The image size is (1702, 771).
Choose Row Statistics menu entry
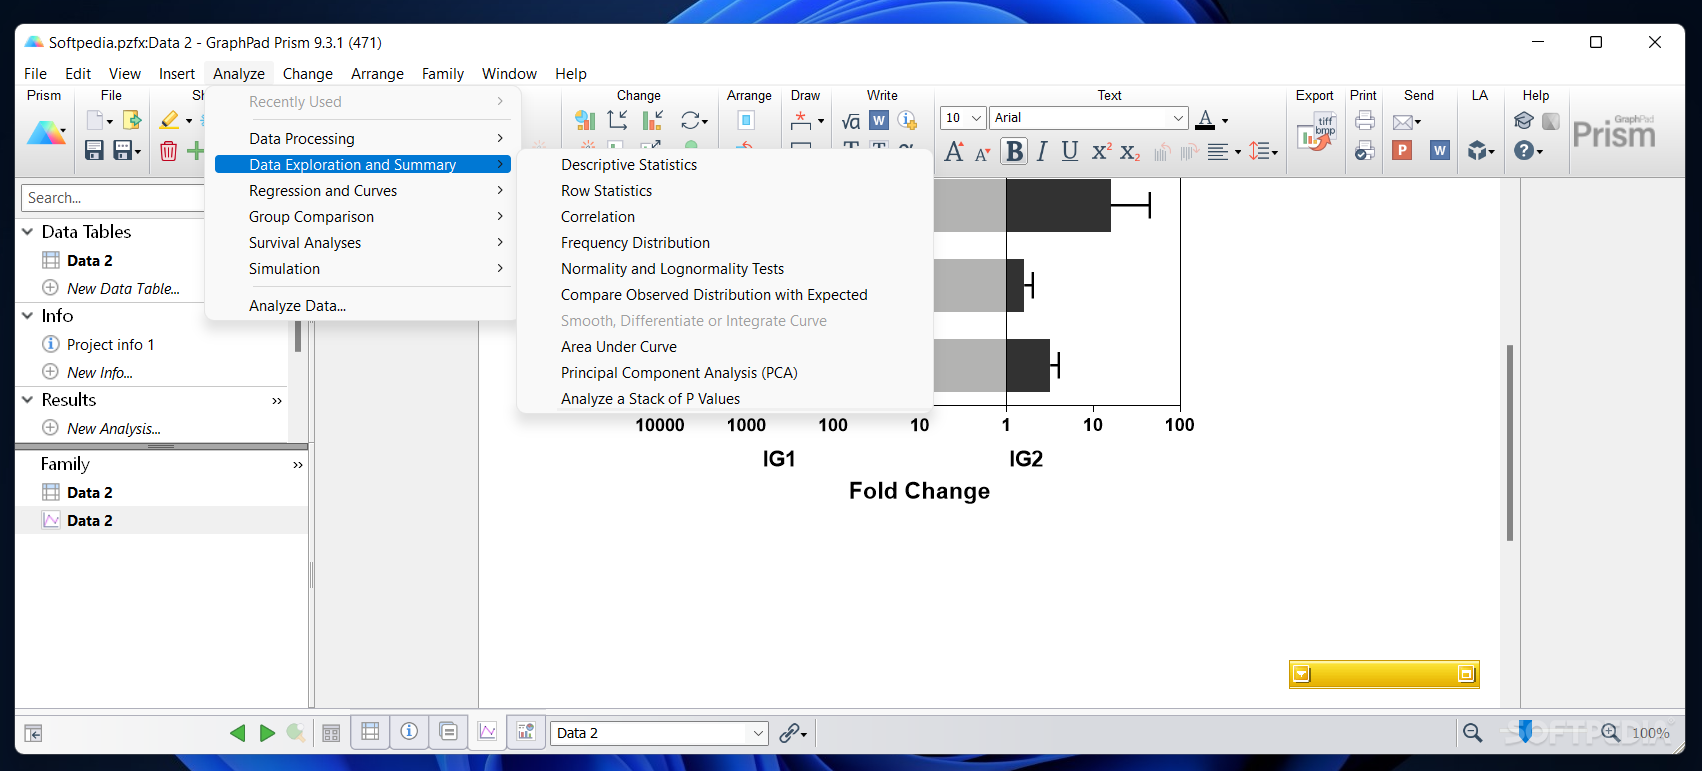606,191
